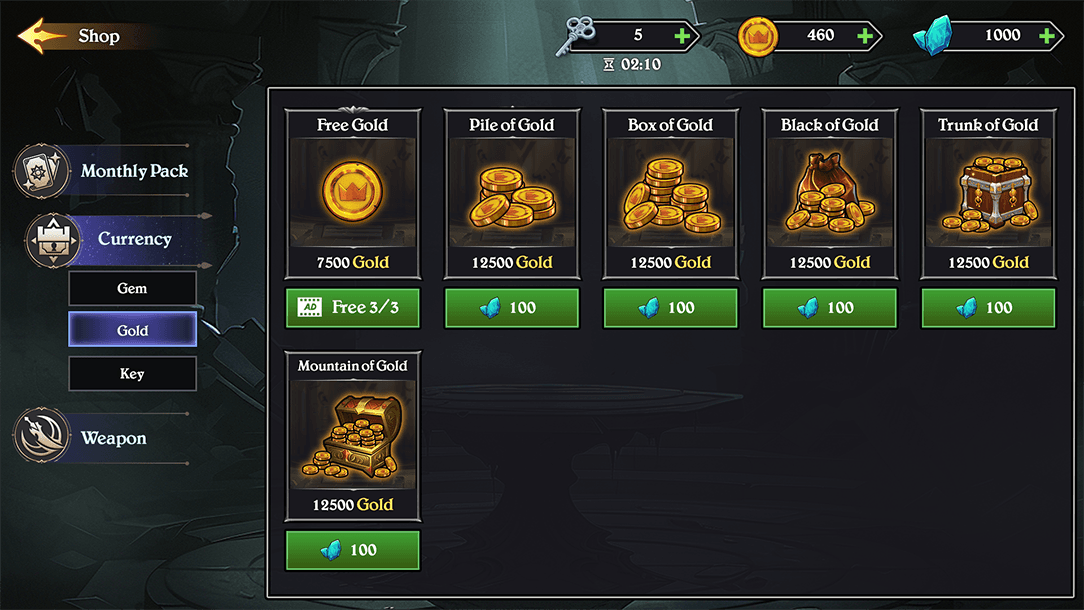Expand the Currency category

coord(134,239)
